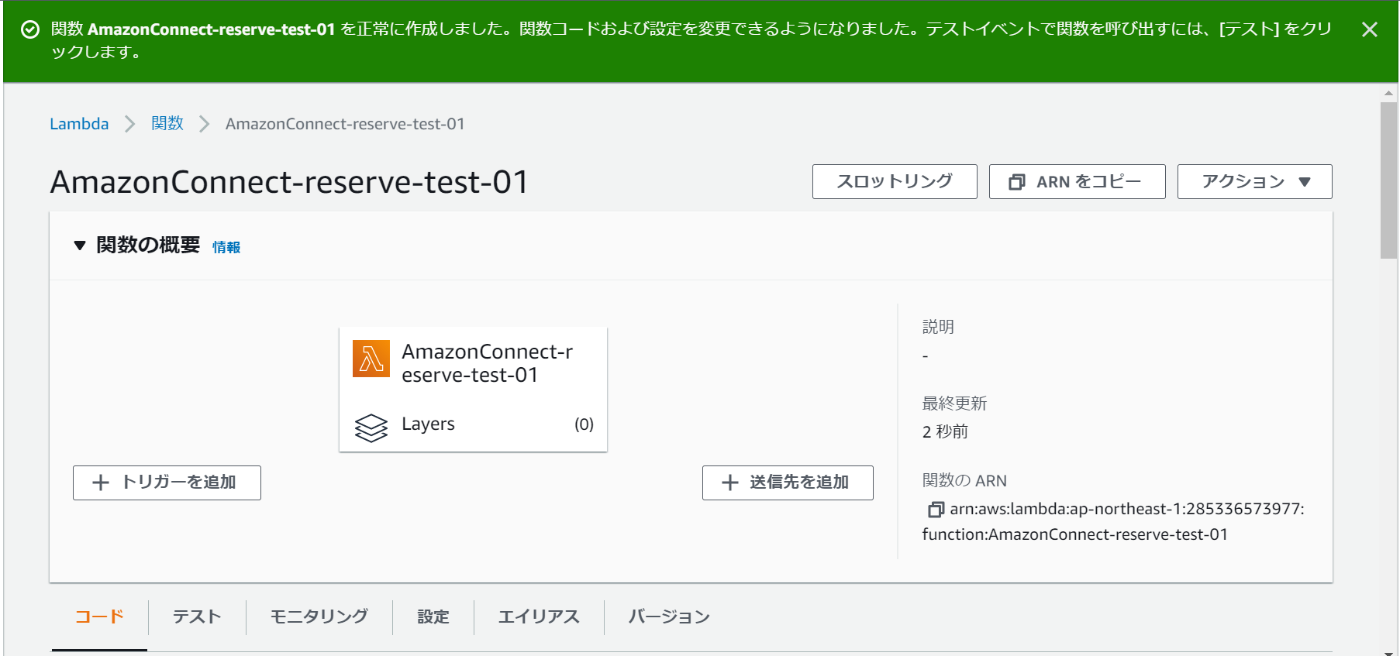
Task: Click the success checkmark icon in banner
Action: pyautogui.click(x=31, y=30)
